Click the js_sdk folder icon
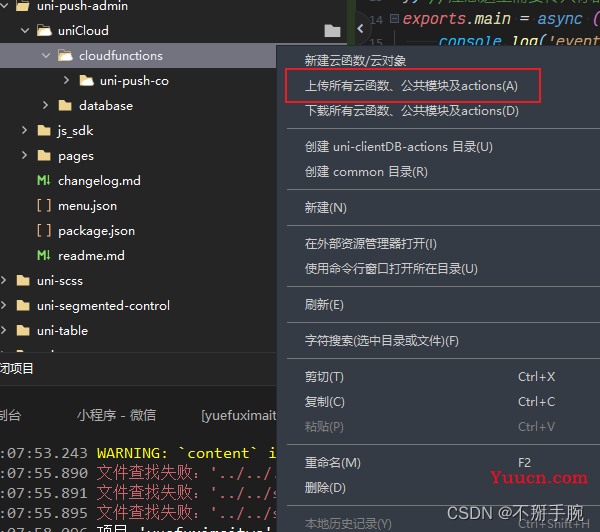The height and width of the screenshot is (532, 600). 44,131
